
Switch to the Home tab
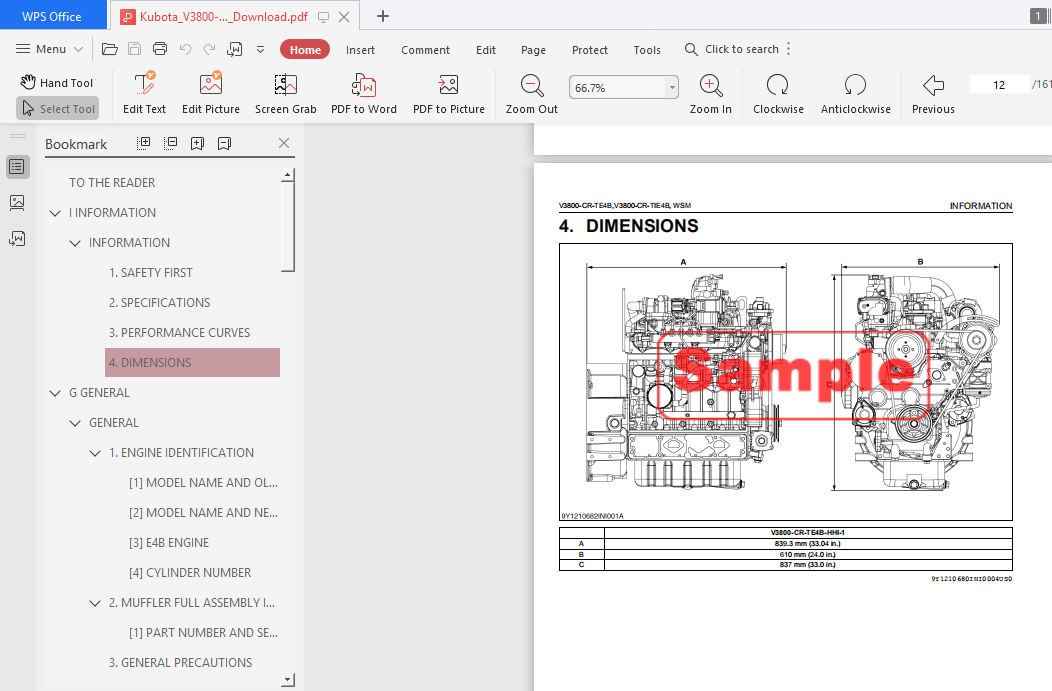click(x=305, y=50)
